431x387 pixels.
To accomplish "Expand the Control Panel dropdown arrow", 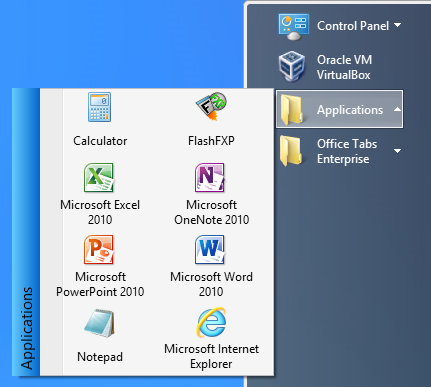I will pos(397,25).
